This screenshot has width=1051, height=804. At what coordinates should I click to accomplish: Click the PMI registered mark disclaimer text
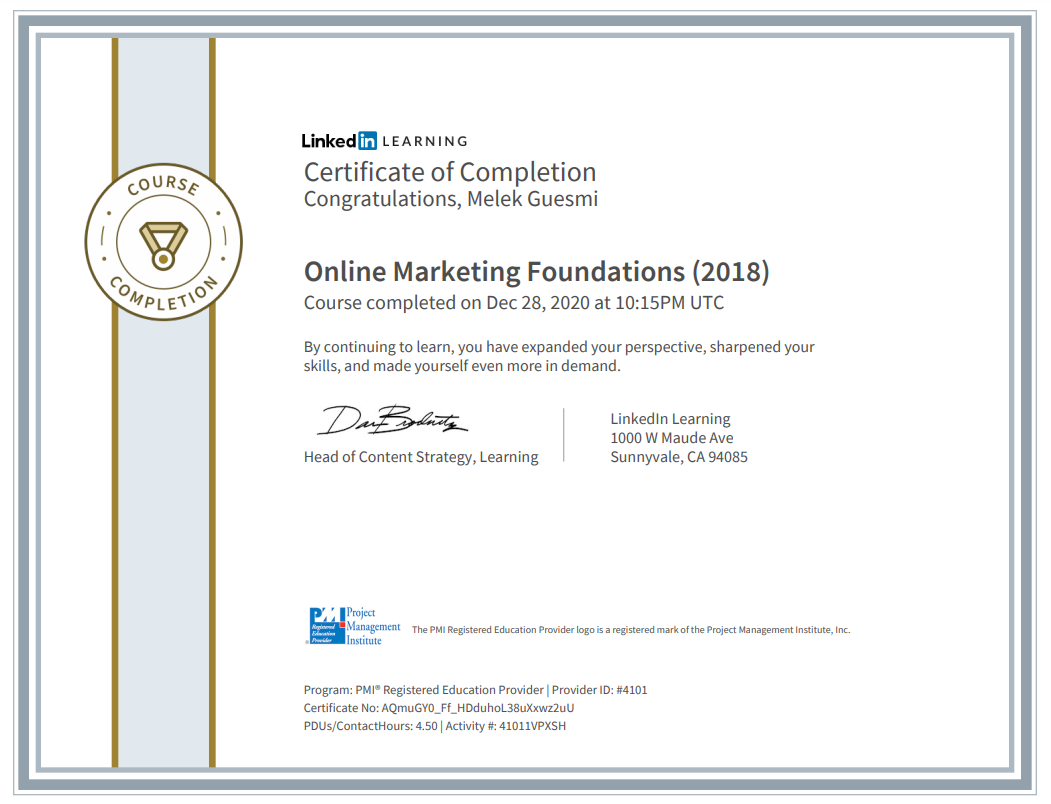(x=631, y=630)
